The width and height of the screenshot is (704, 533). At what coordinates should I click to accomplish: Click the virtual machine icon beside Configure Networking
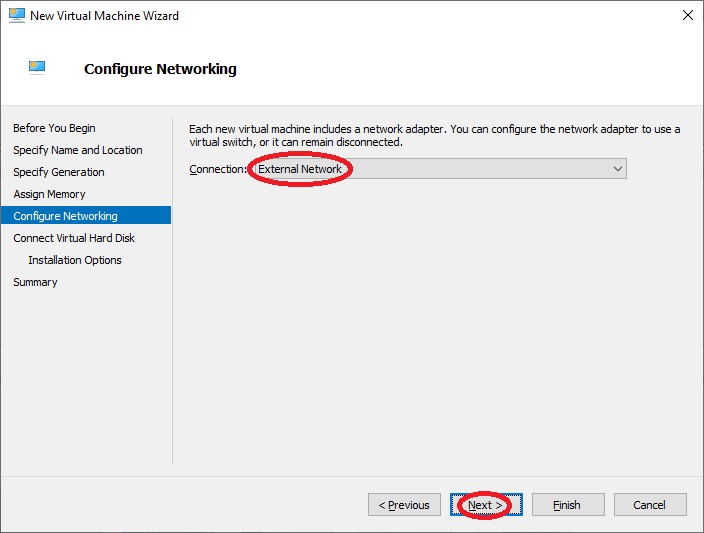(x=37, y=67)
